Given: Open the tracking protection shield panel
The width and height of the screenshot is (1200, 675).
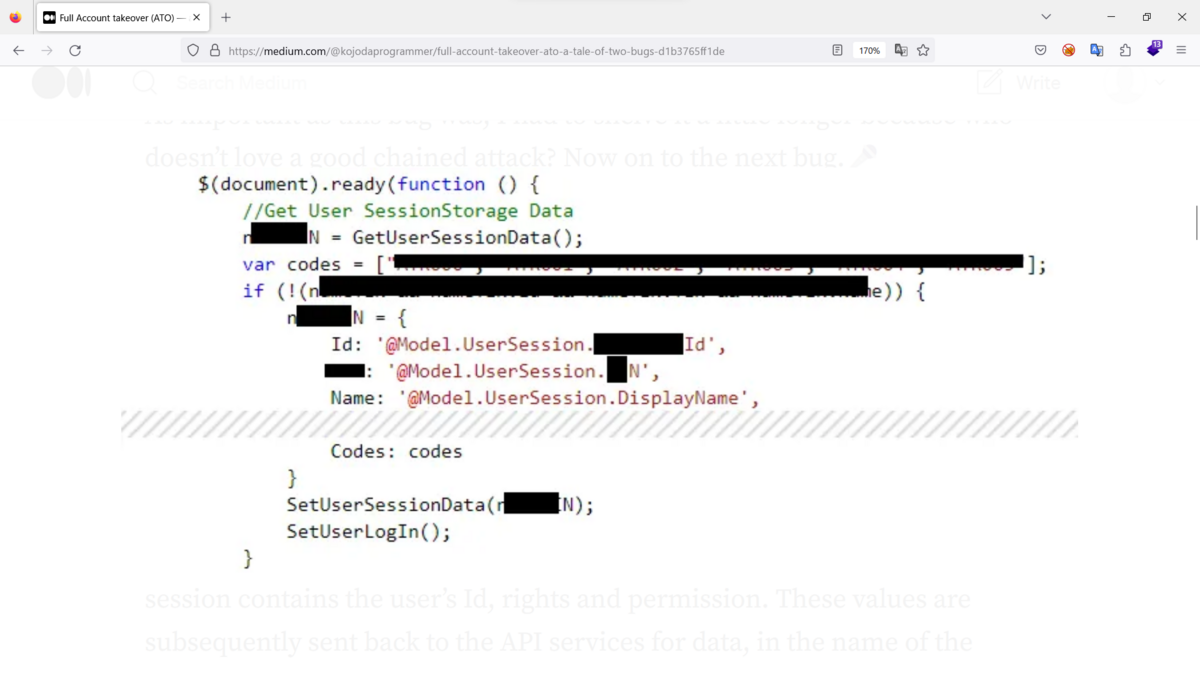Looking at the screenshot, I should pos(194,50).
